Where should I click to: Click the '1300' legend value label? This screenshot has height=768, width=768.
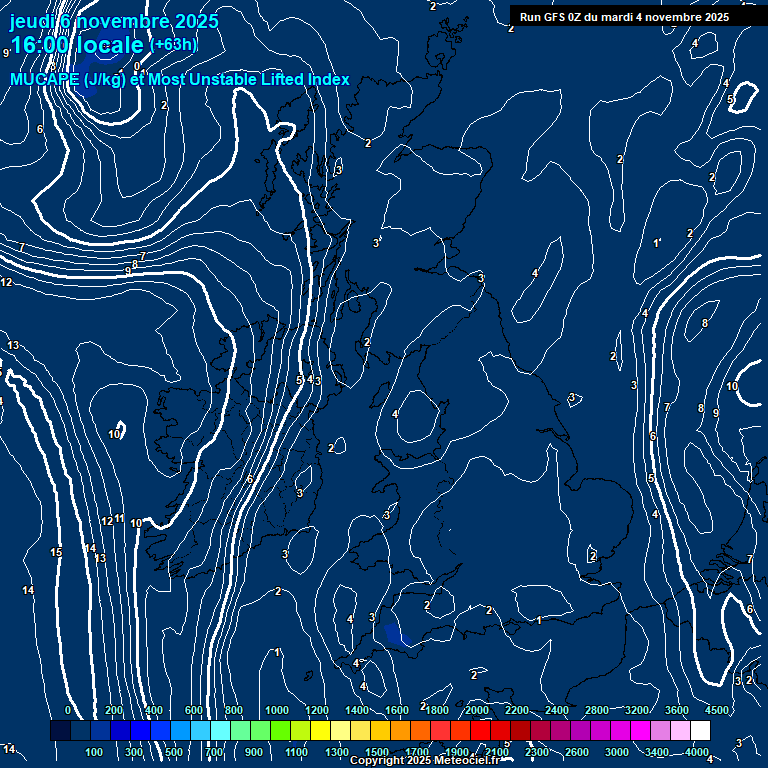click(x=337, y=752)
